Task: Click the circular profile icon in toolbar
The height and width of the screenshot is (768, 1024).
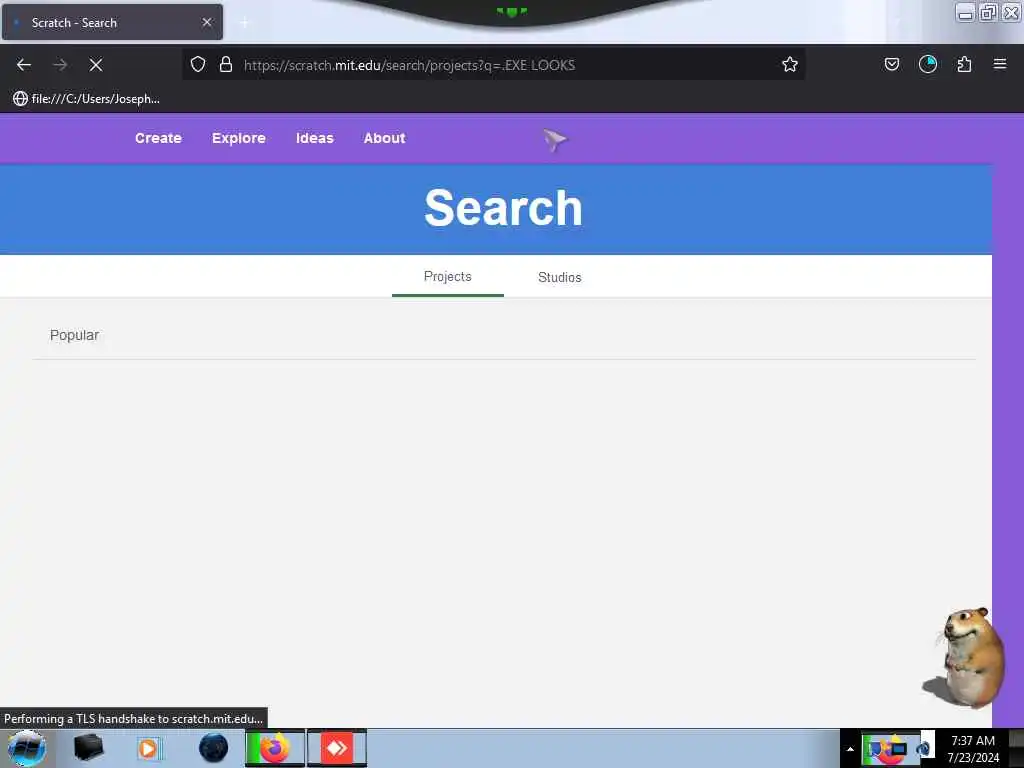Action: (x=927, y=64)
